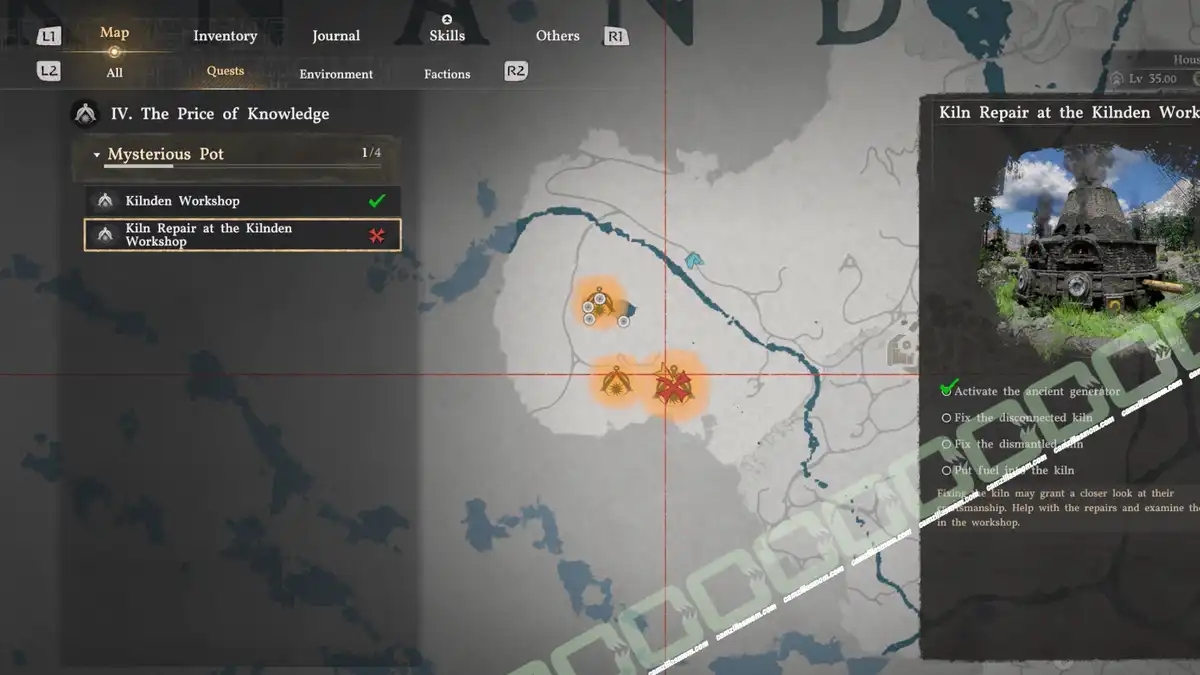The height and width of the screenshot is (675, 1200).
Task: Click the gray town icon on map
Action: click(903, 349)
